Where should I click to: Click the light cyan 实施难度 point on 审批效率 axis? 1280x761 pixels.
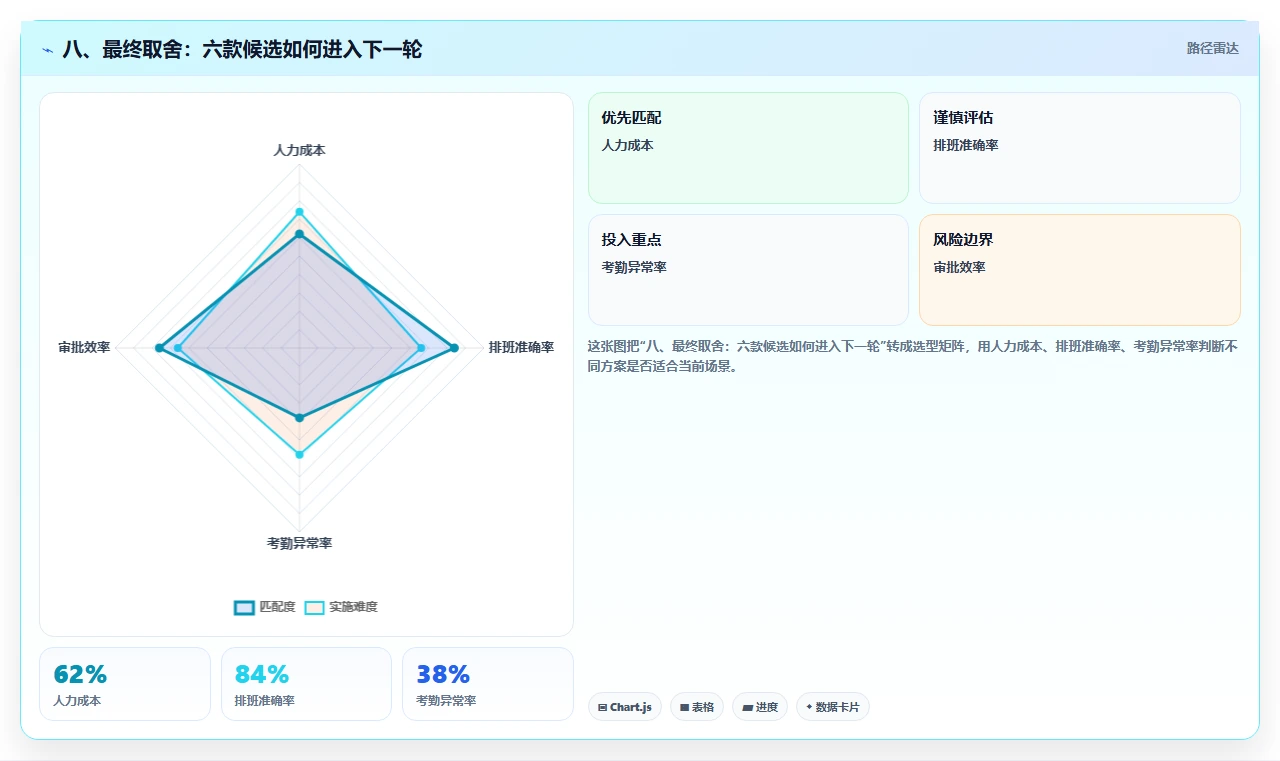click(x=178, y=348)
